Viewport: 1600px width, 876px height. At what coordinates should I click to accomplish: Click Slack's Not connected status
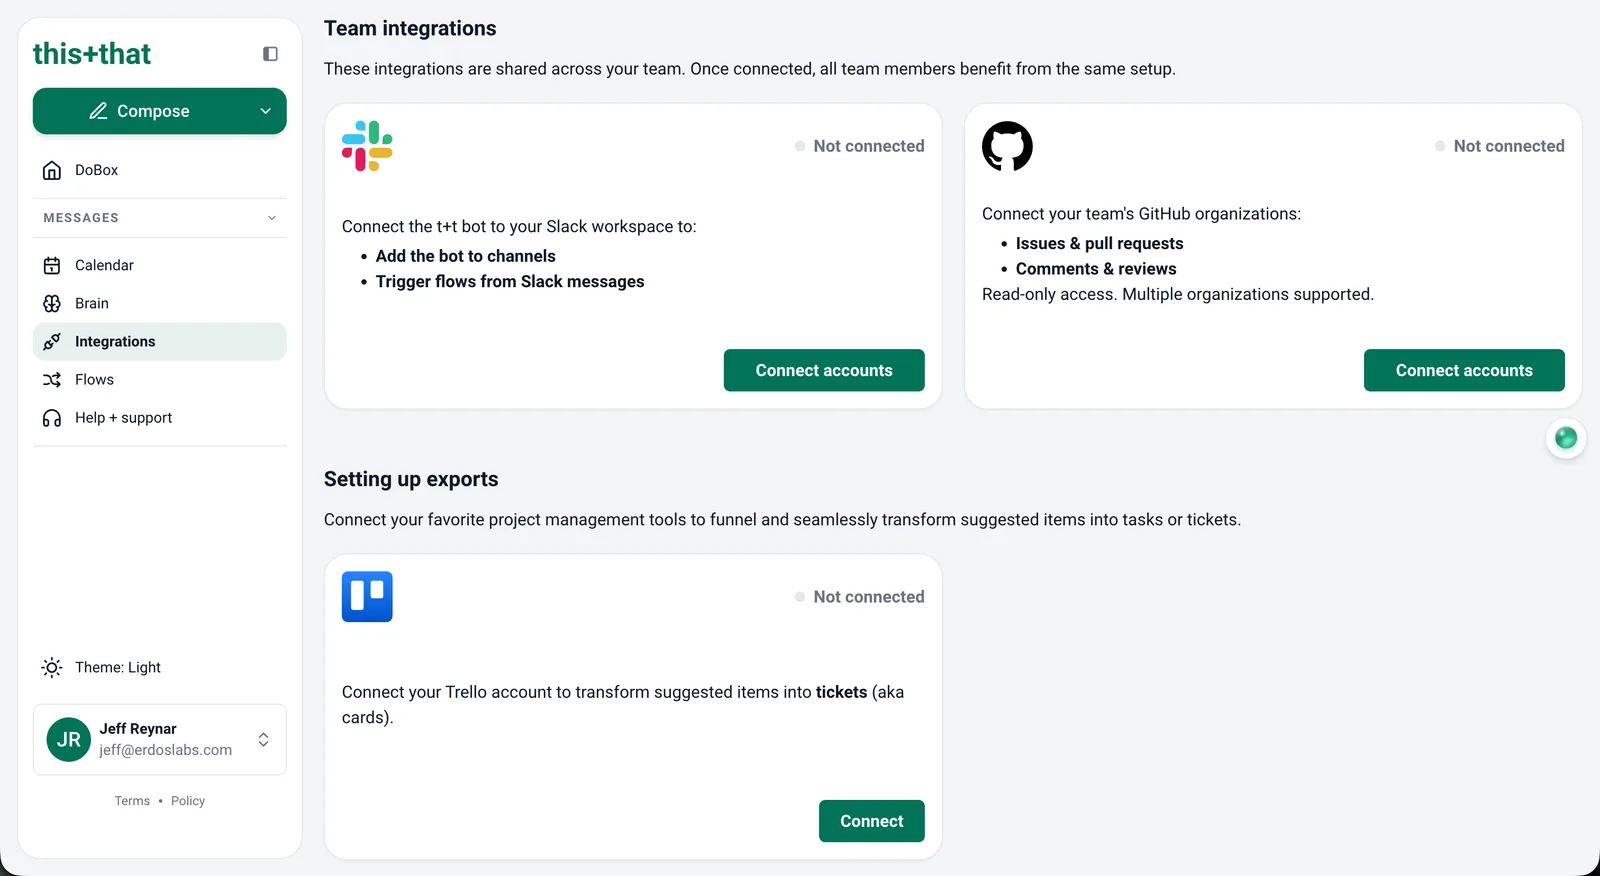coord(860,146)
